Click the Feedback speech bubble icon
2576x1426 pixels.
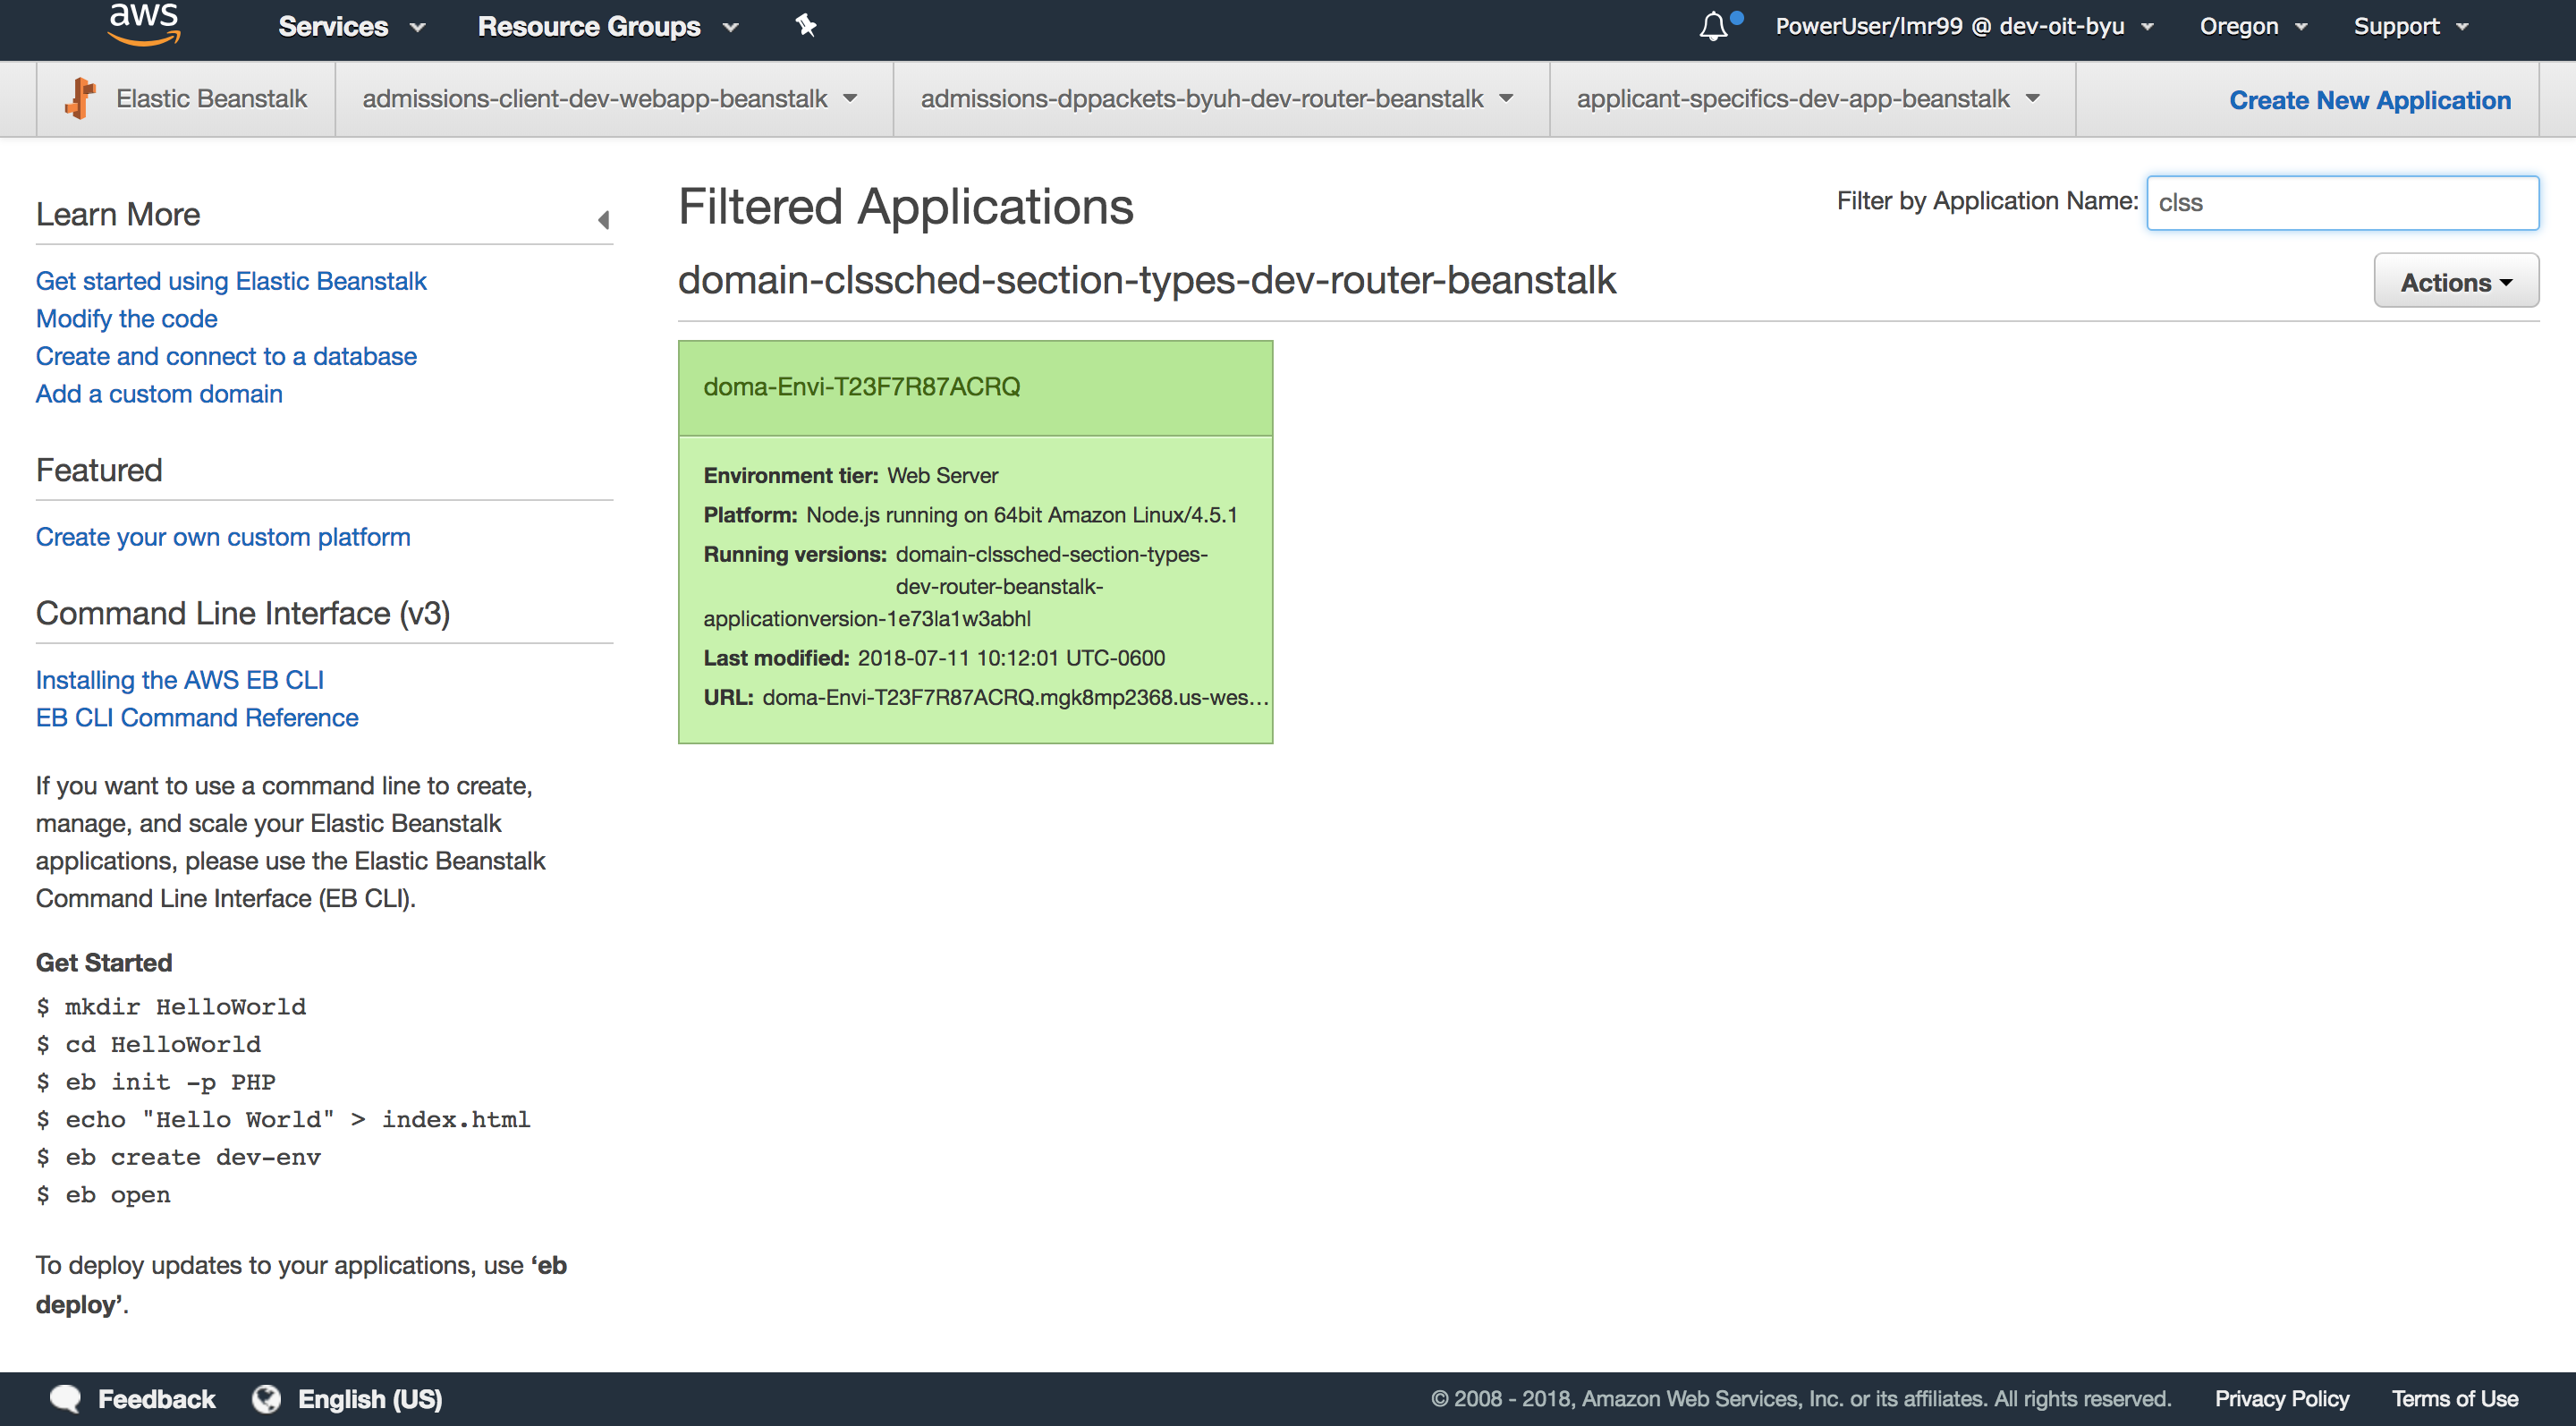[65, 1398]
